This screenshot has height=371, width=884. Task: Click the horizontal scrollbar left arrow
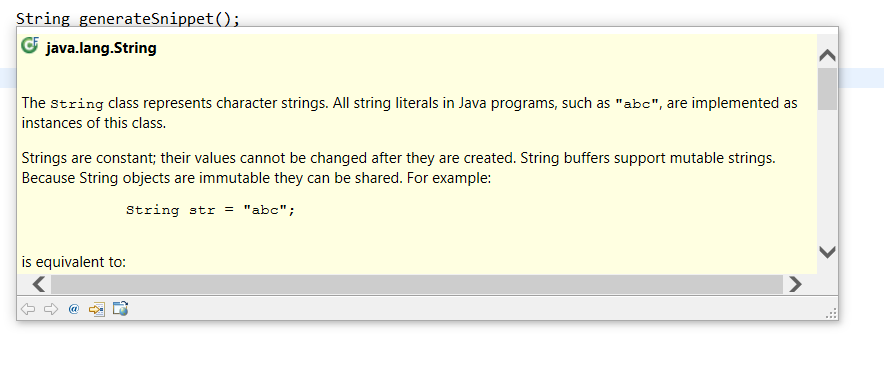tap(39, 284)
